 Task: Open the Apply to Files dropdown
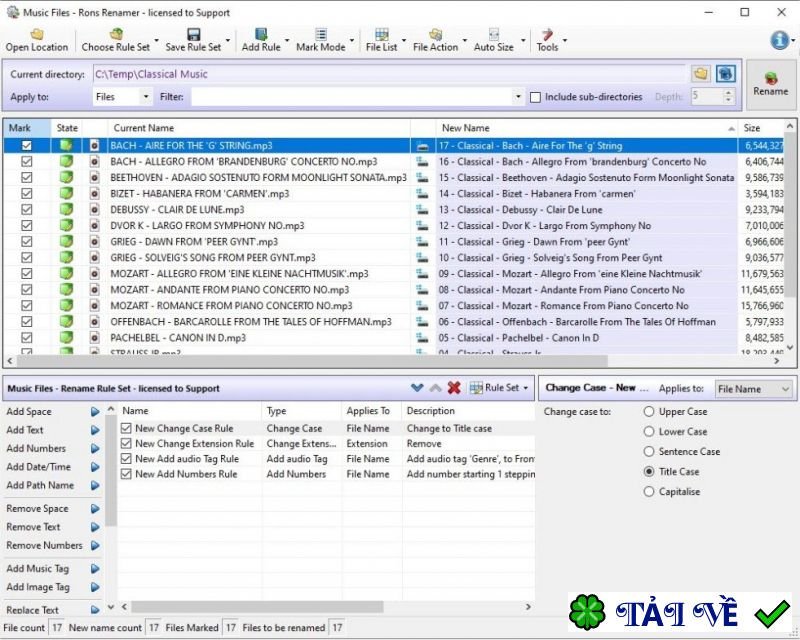point(122,97)
